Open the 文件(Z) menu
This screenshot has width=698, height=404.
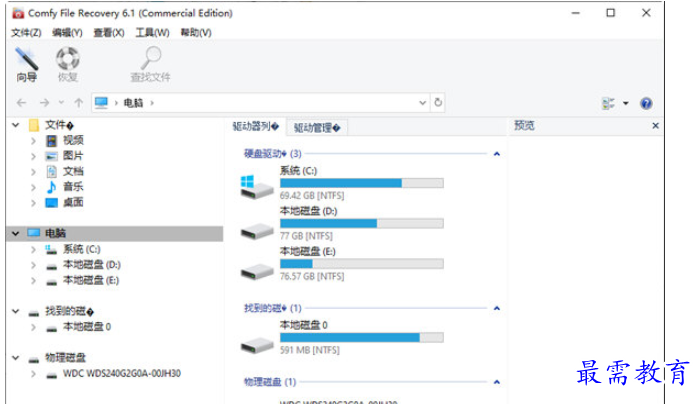26,32
